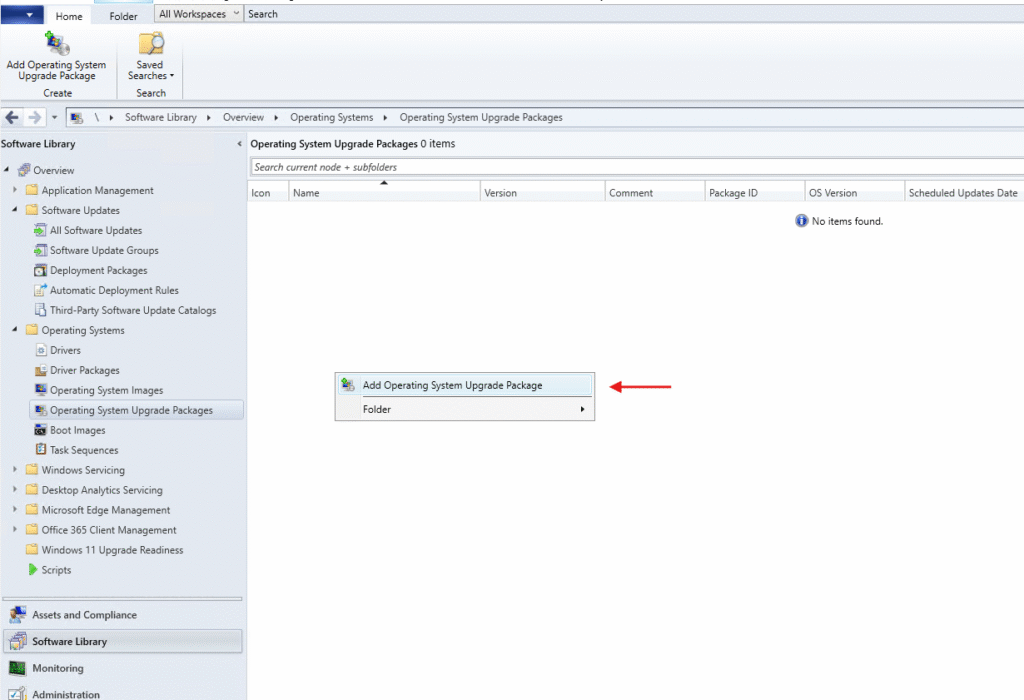Open the Administration workspace
Viewport: 1024px width, 700px height.
coord(65,693)
